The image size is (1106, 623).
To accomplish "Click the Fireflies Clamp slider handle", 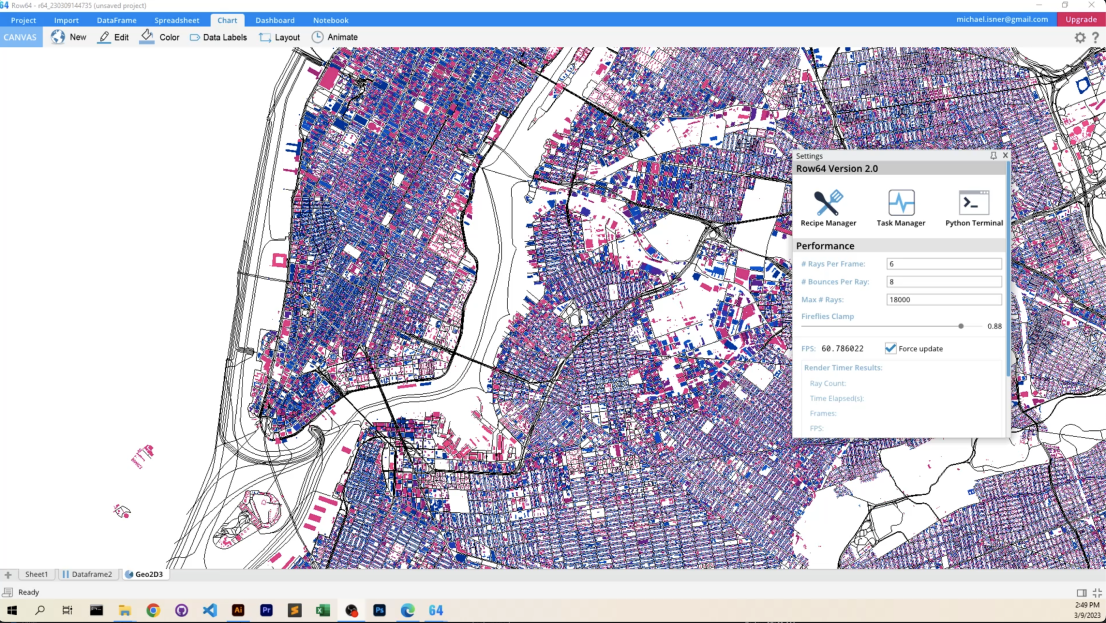I will click(961, 326).
